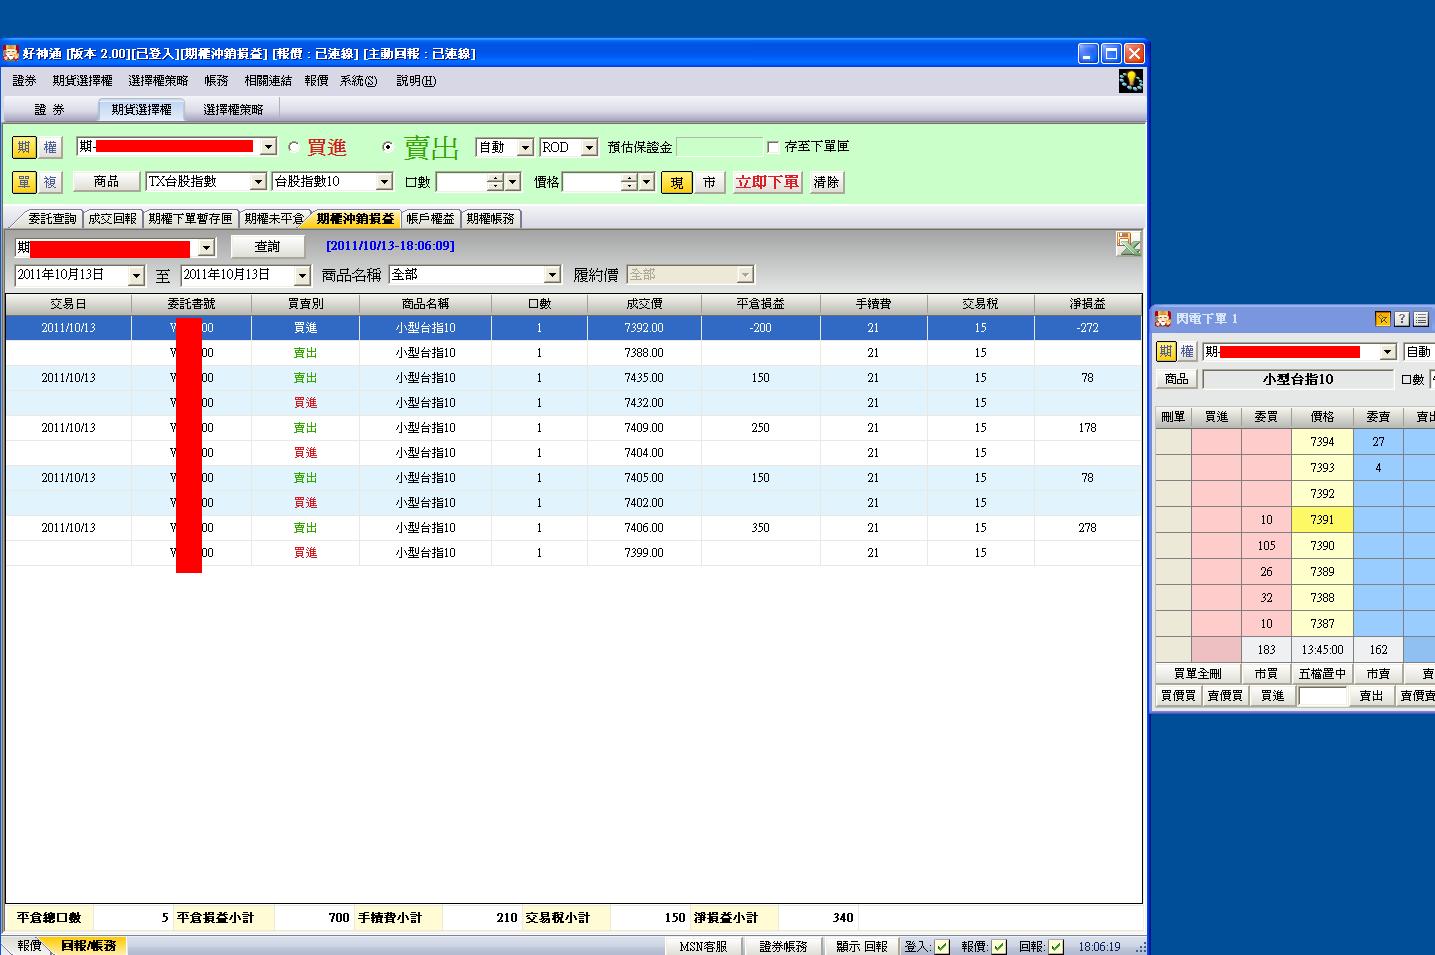Switch to the 選擇權策略 main tab
This screenshot has width=1435, height=955.
233,110
